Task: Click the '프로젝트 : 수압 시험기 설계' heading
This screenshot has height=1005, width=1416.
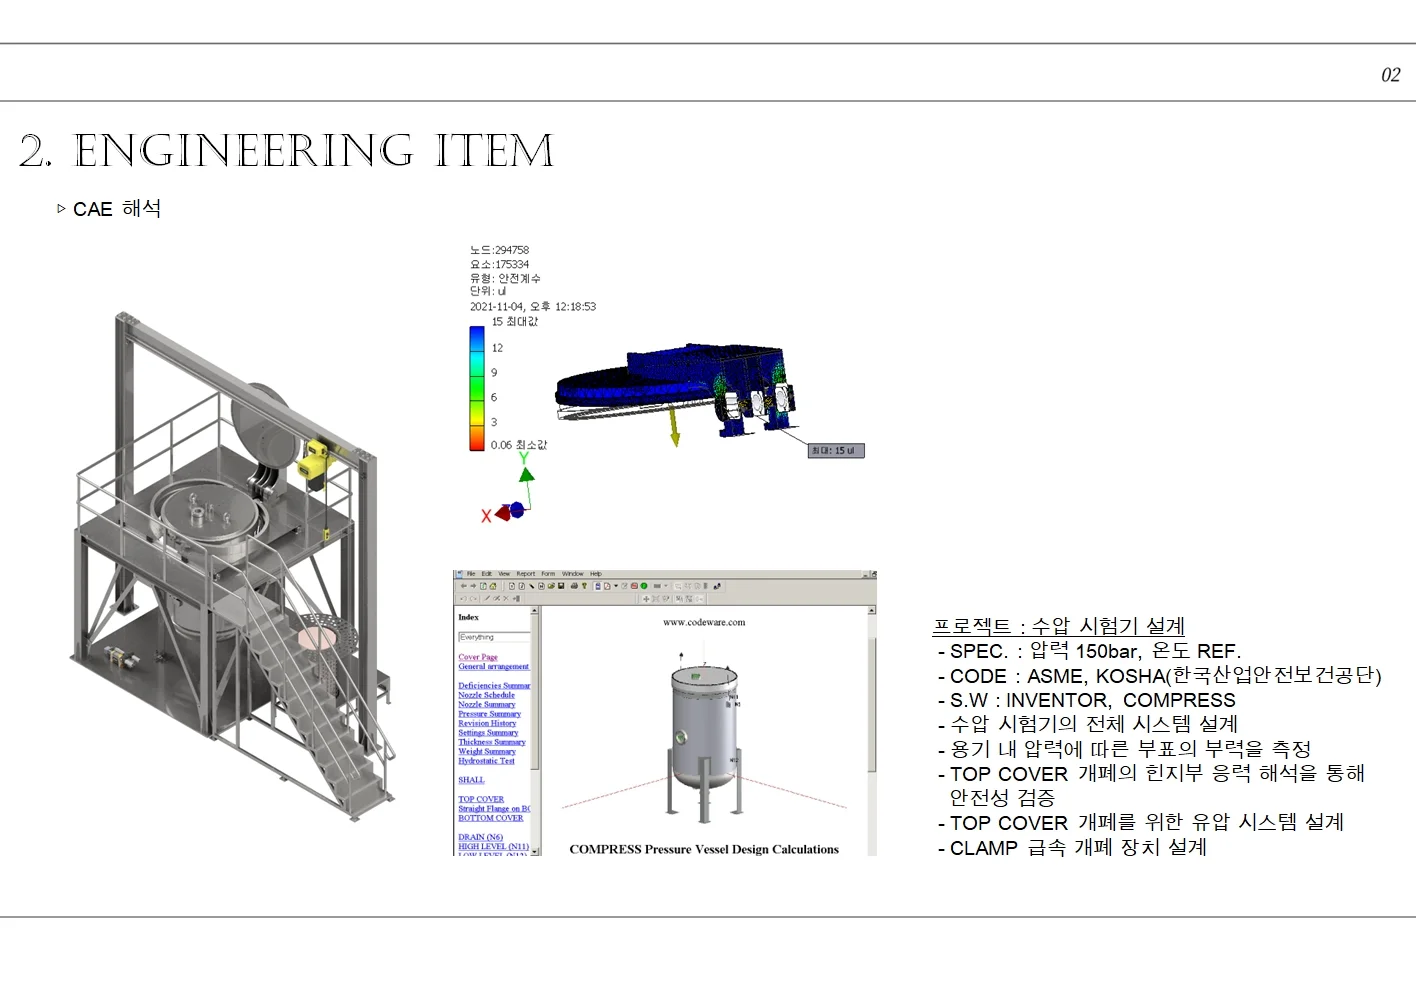Action: click(x=1059, y=626)
